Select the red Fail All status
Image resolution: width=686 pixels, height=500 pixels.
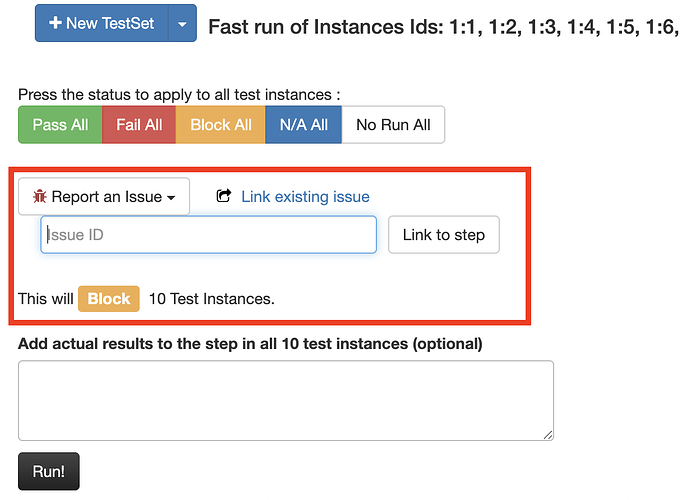[139, 125]
